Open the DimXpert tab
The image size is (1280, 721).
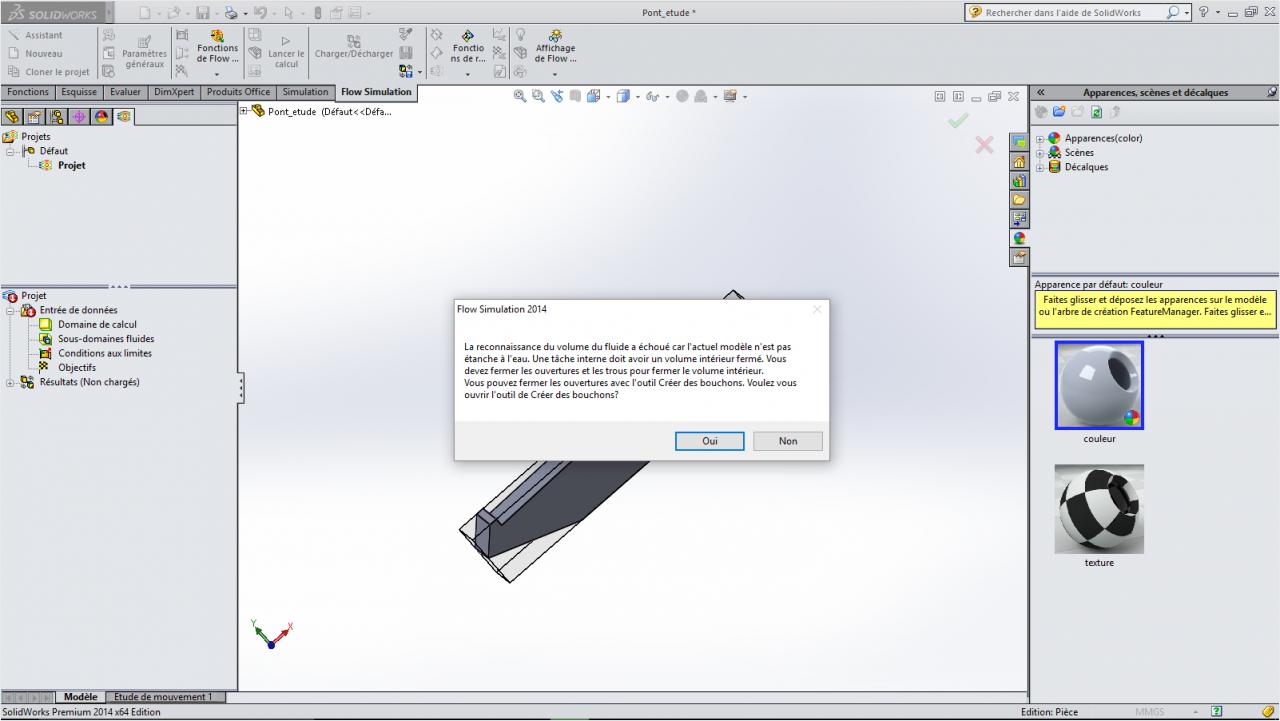(x=174, y=92)
